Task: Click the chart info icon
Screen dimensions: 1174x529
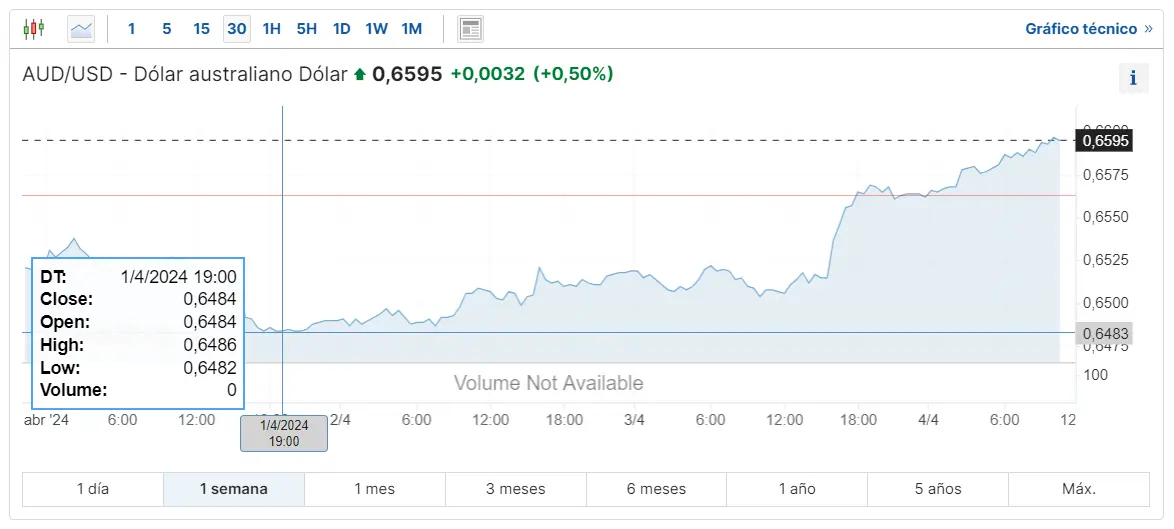Action: point(1133,78)
